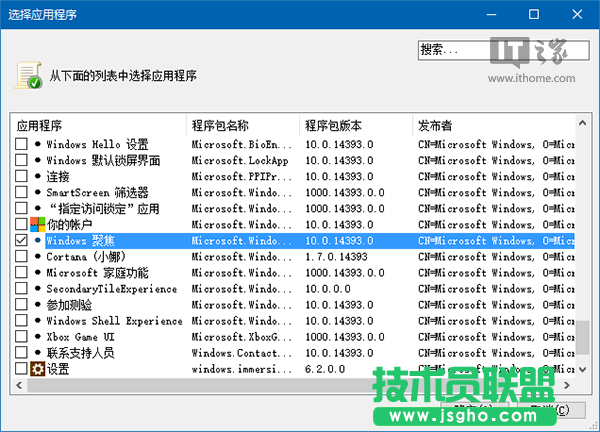This screenshot has width=600, height=432.
Task: Sort by the 程序包版本 column header
Action: pos(354,126)
